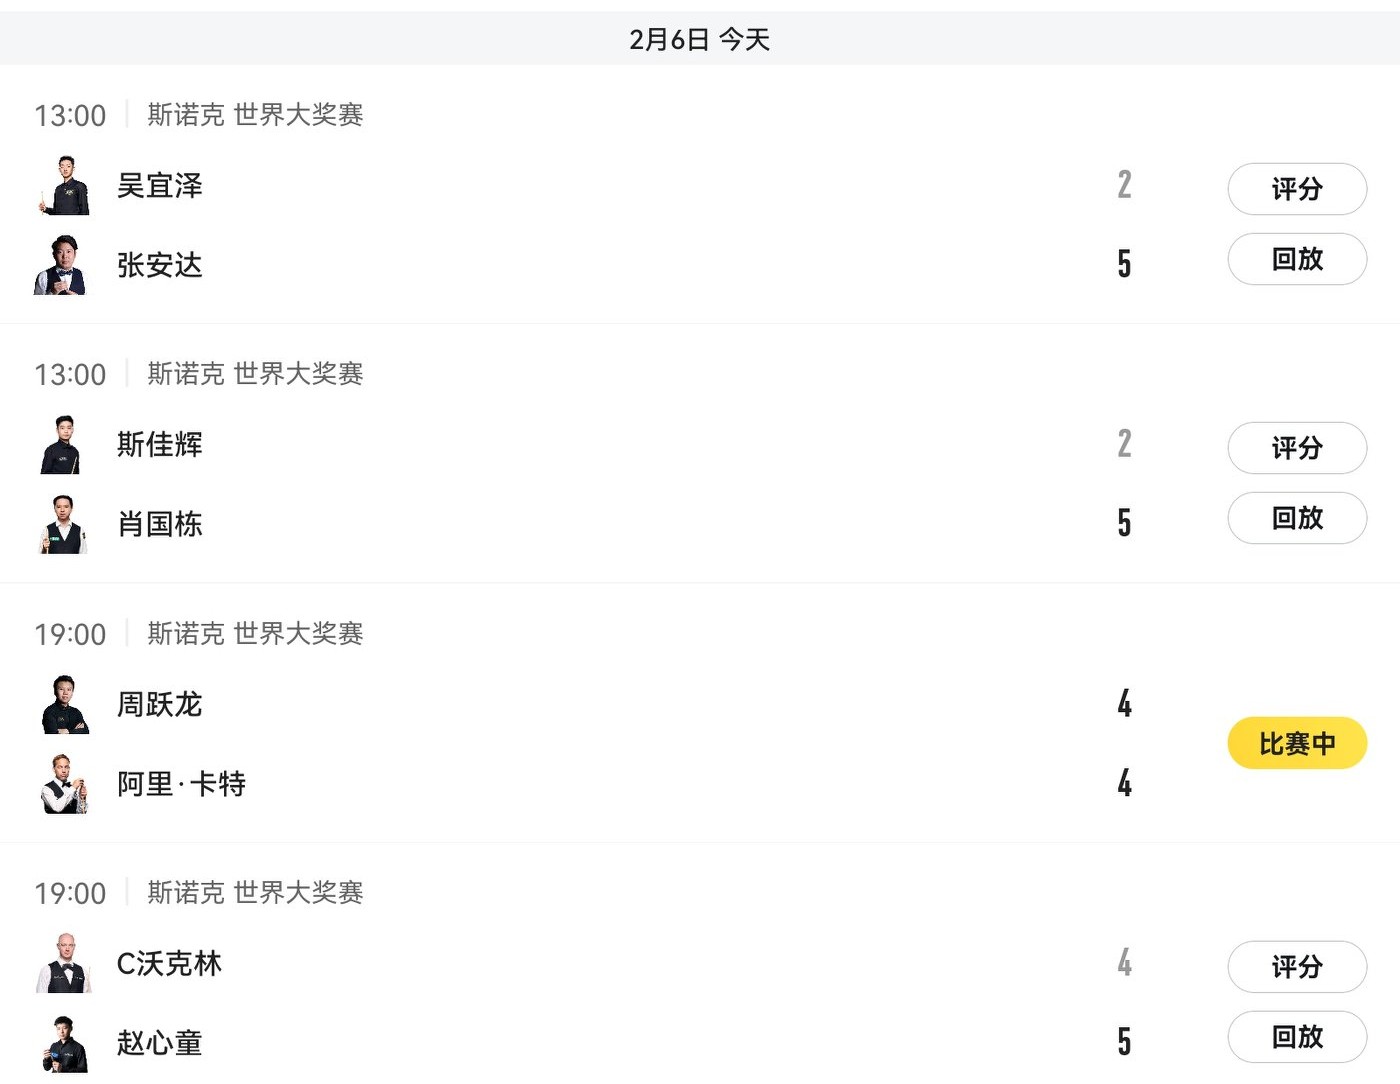Viewport: 1400px width, 1084px height.
Task: Click C沃克林 player avatar
Action: coord(64,964)
